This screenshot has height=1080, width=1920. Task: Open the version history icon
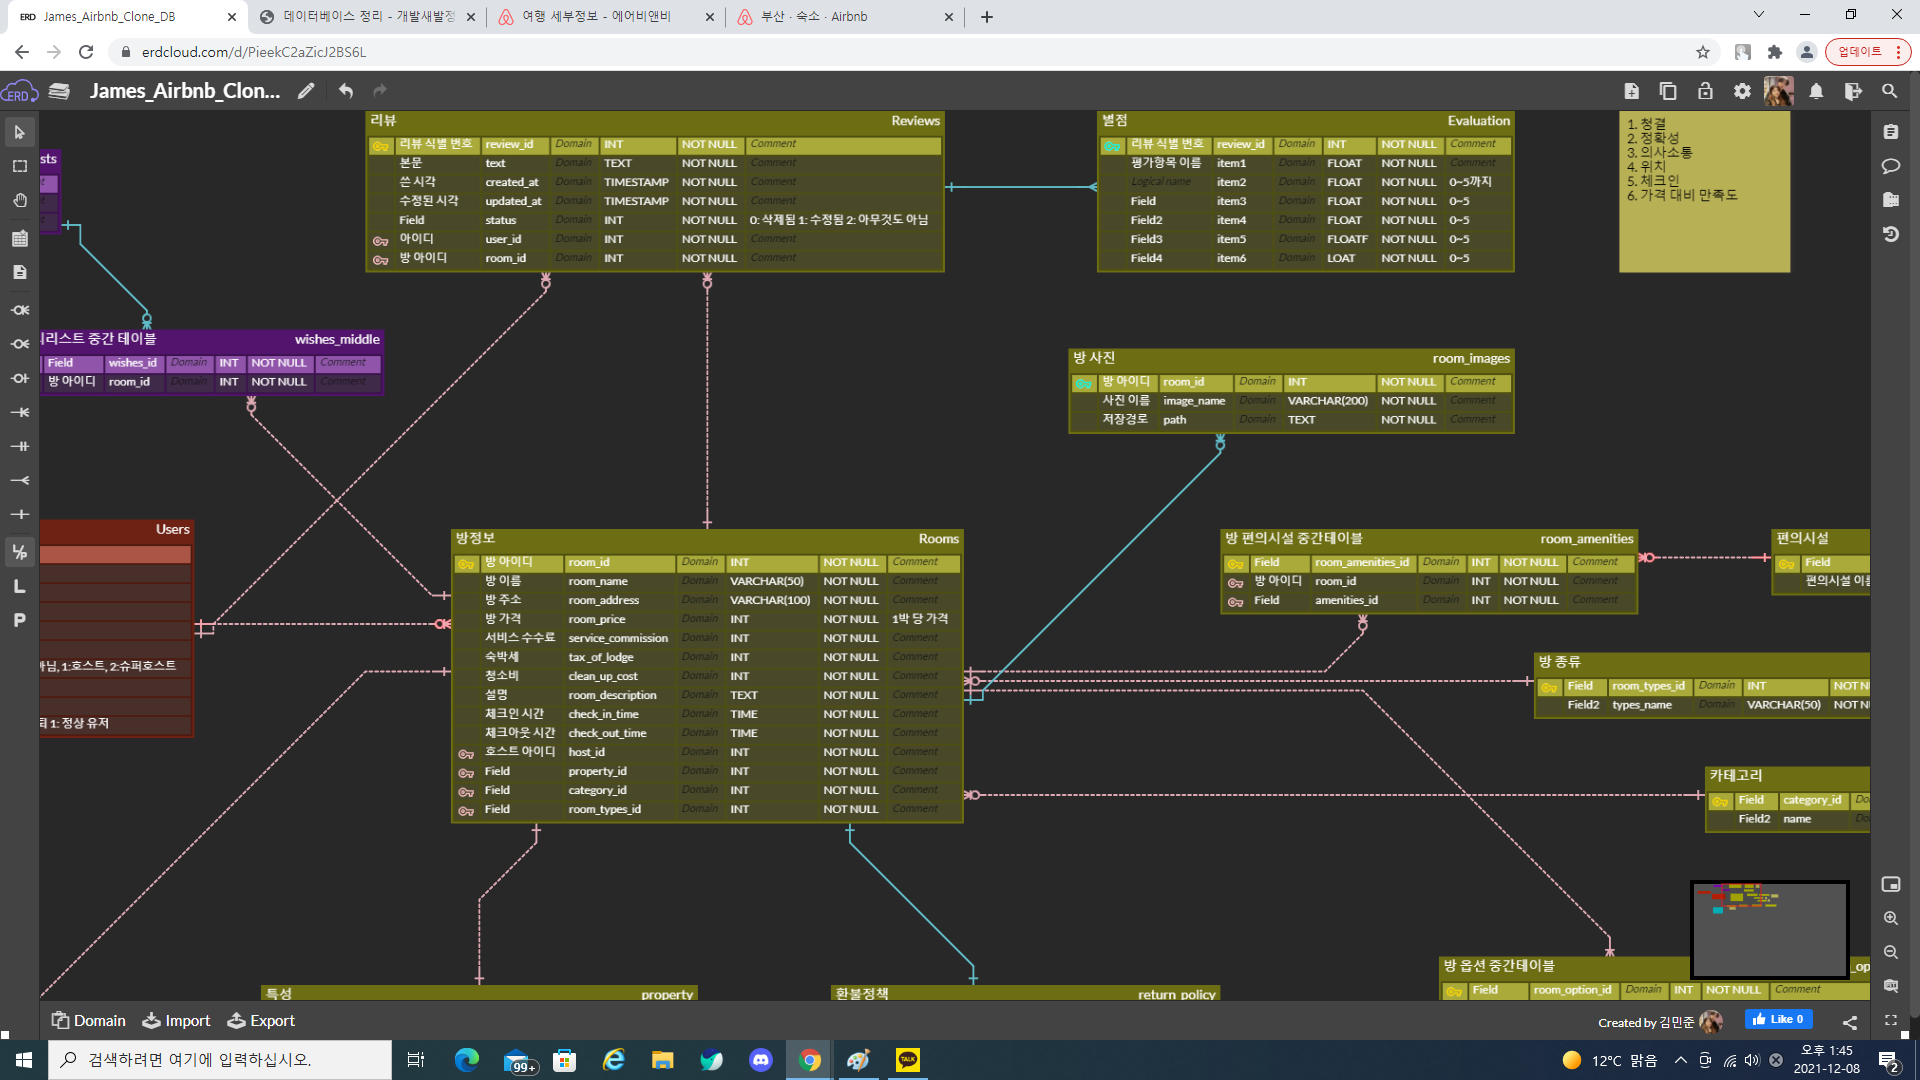pyautogui.click(x=1890, y=234)
